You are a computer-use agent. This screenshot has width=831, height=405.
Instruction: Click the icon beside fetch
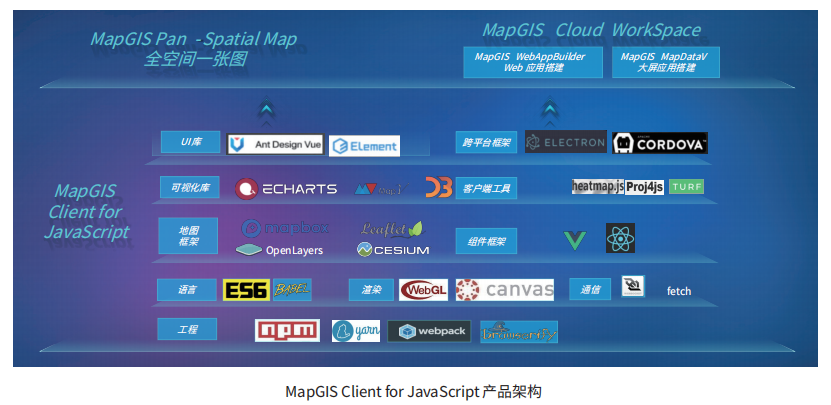[x=633, y=287]
